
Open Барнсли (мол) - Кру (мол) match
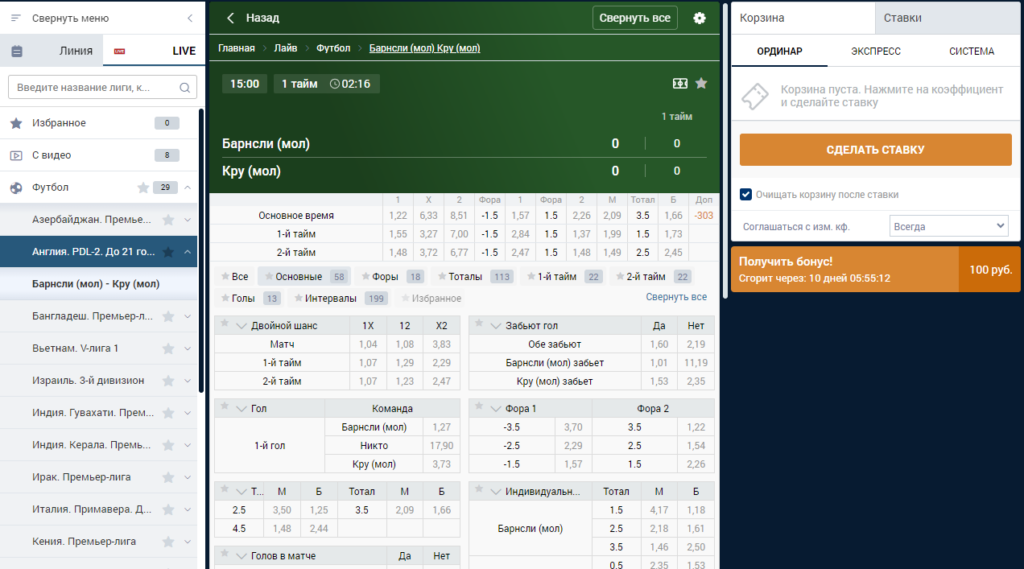[99, 284]
